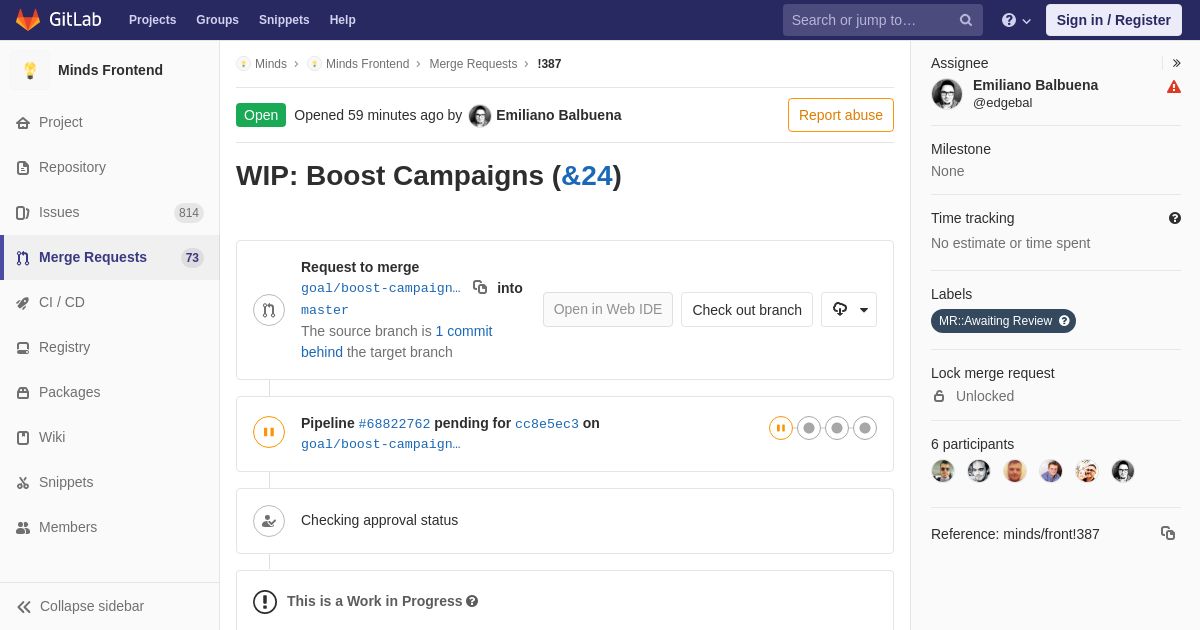Screen dimensions: 1200x630
Task: Open Time tracking help icon
Action: click(x=1175, y=218)
